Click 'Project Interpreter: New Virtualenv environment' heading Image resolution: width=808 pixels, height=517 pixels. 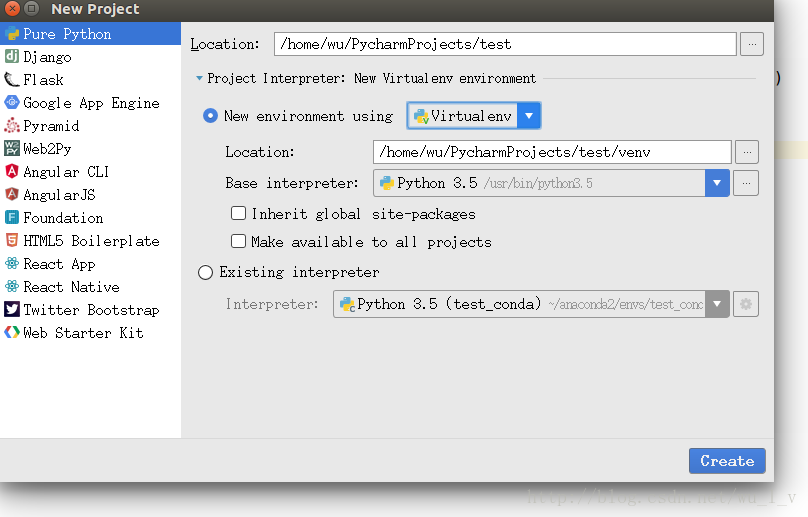pyautogui.click(x=372, y=78)
